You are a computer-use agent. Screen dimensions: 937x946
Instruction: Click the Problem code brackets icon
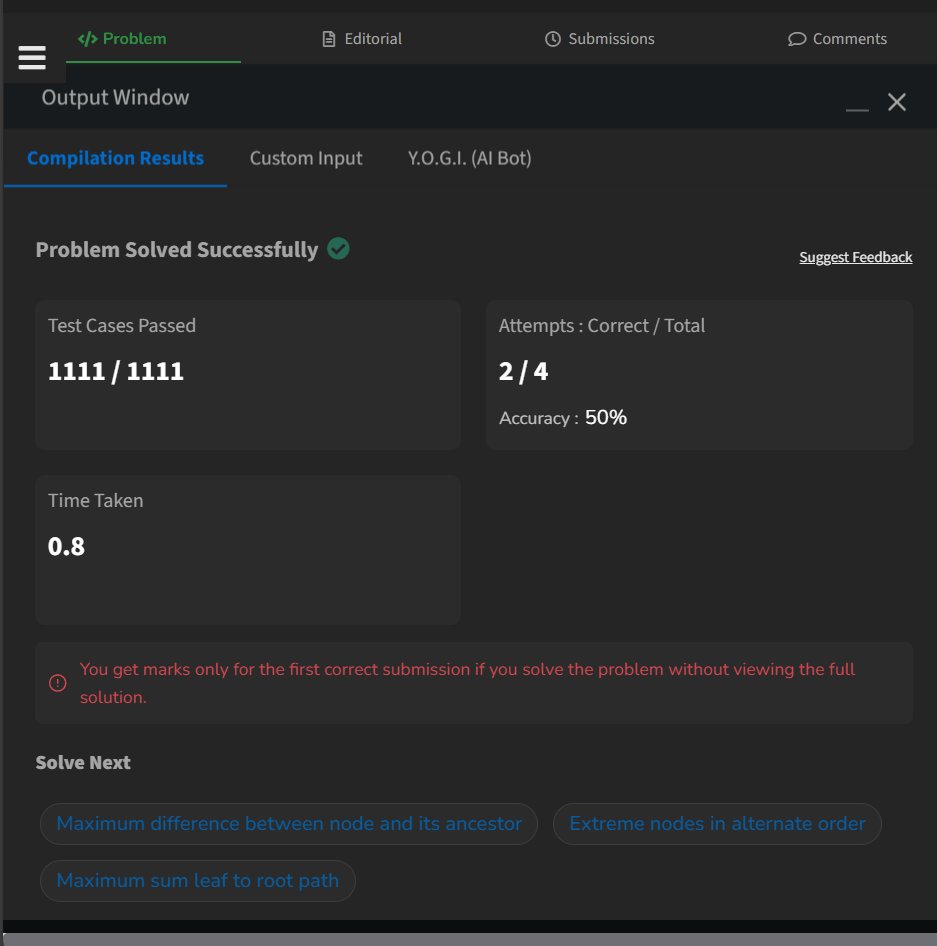point(87,39)
